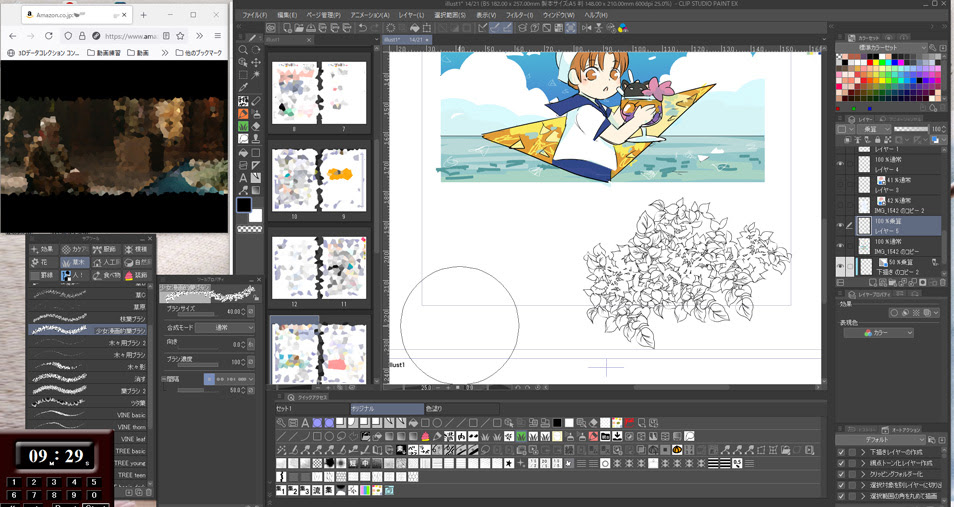Select the Auto select magic wand tool
Image resolution: width=954 pixels, height=507 pixels.
point(256,75)
